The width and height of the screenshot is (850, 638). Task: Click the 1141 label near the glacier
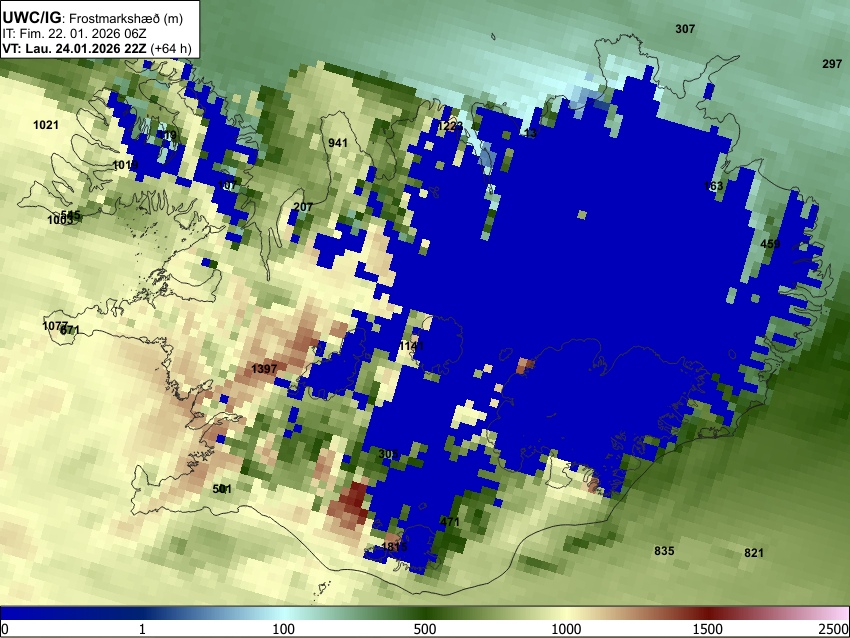pos(411,346)
